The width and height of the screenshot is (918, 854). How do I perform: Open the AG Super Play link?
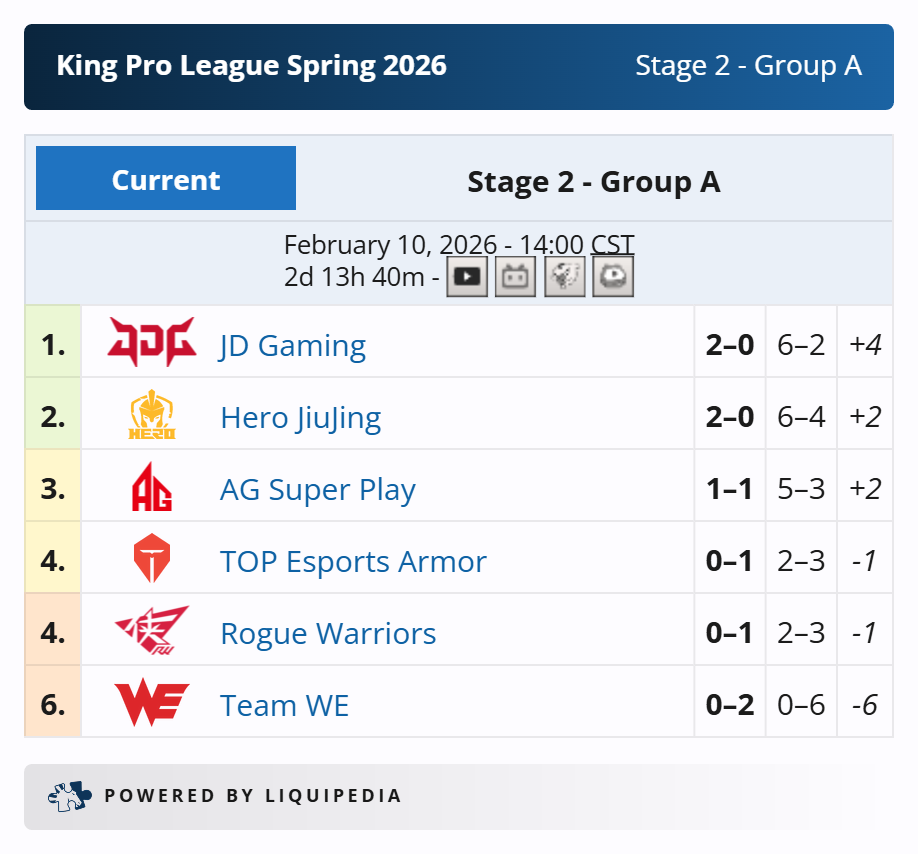[318, 490]
